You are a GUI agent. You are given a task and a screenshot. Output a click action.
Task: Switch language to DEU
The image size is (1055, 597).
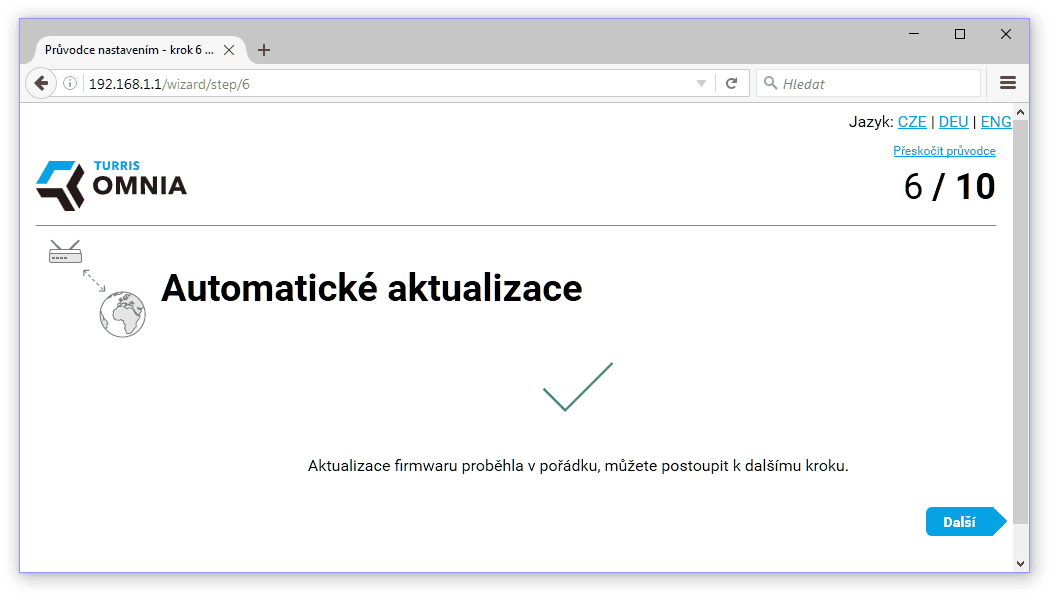(953, 121)
